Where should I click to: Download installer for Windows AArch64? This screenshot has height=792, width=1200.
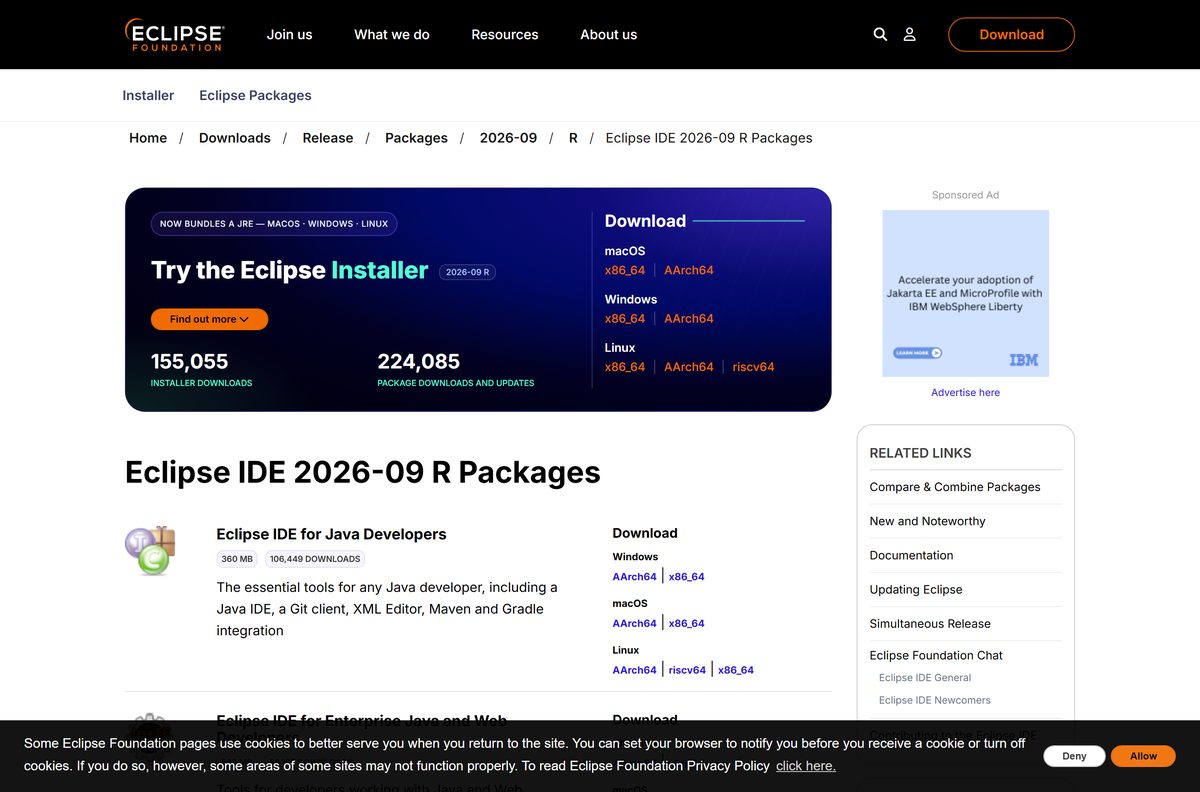click(689, 318)
